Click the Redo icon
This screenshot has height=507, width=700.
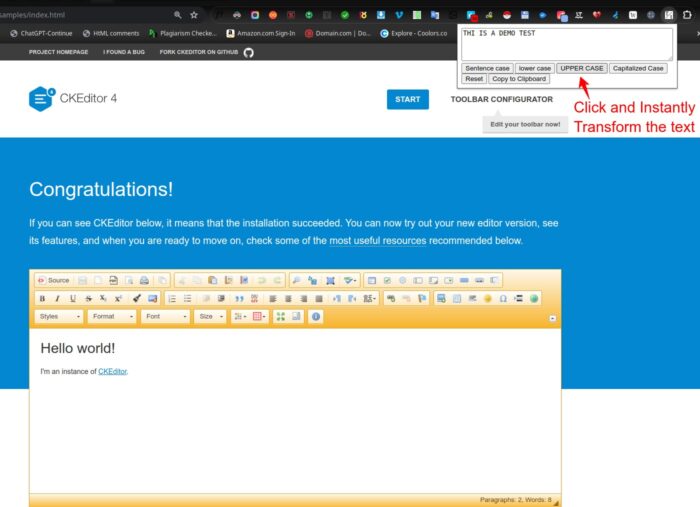277,280
